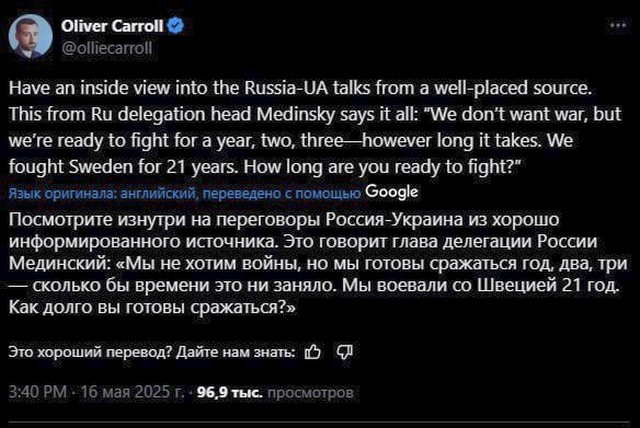
Task: Click the blue verified checkmark badge
Action: 175,25
